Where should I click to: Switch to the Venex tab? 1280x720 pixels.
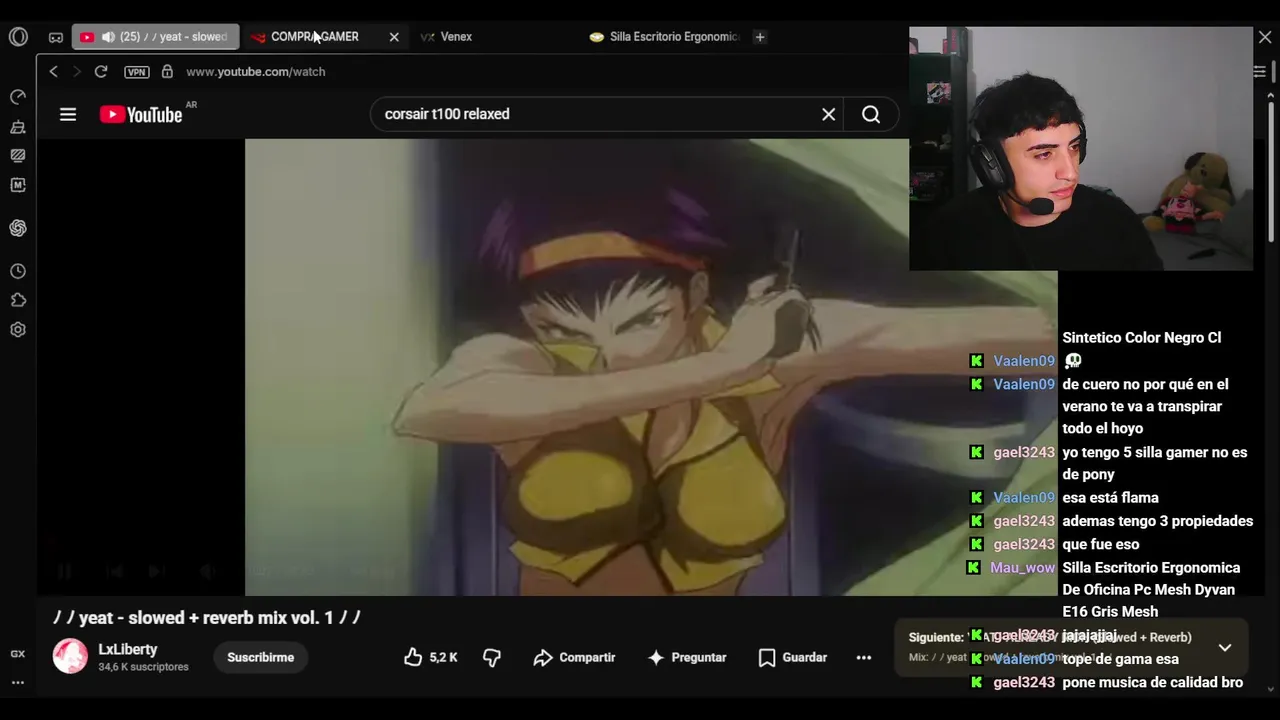pyautogui.click(x=456, y=37)
